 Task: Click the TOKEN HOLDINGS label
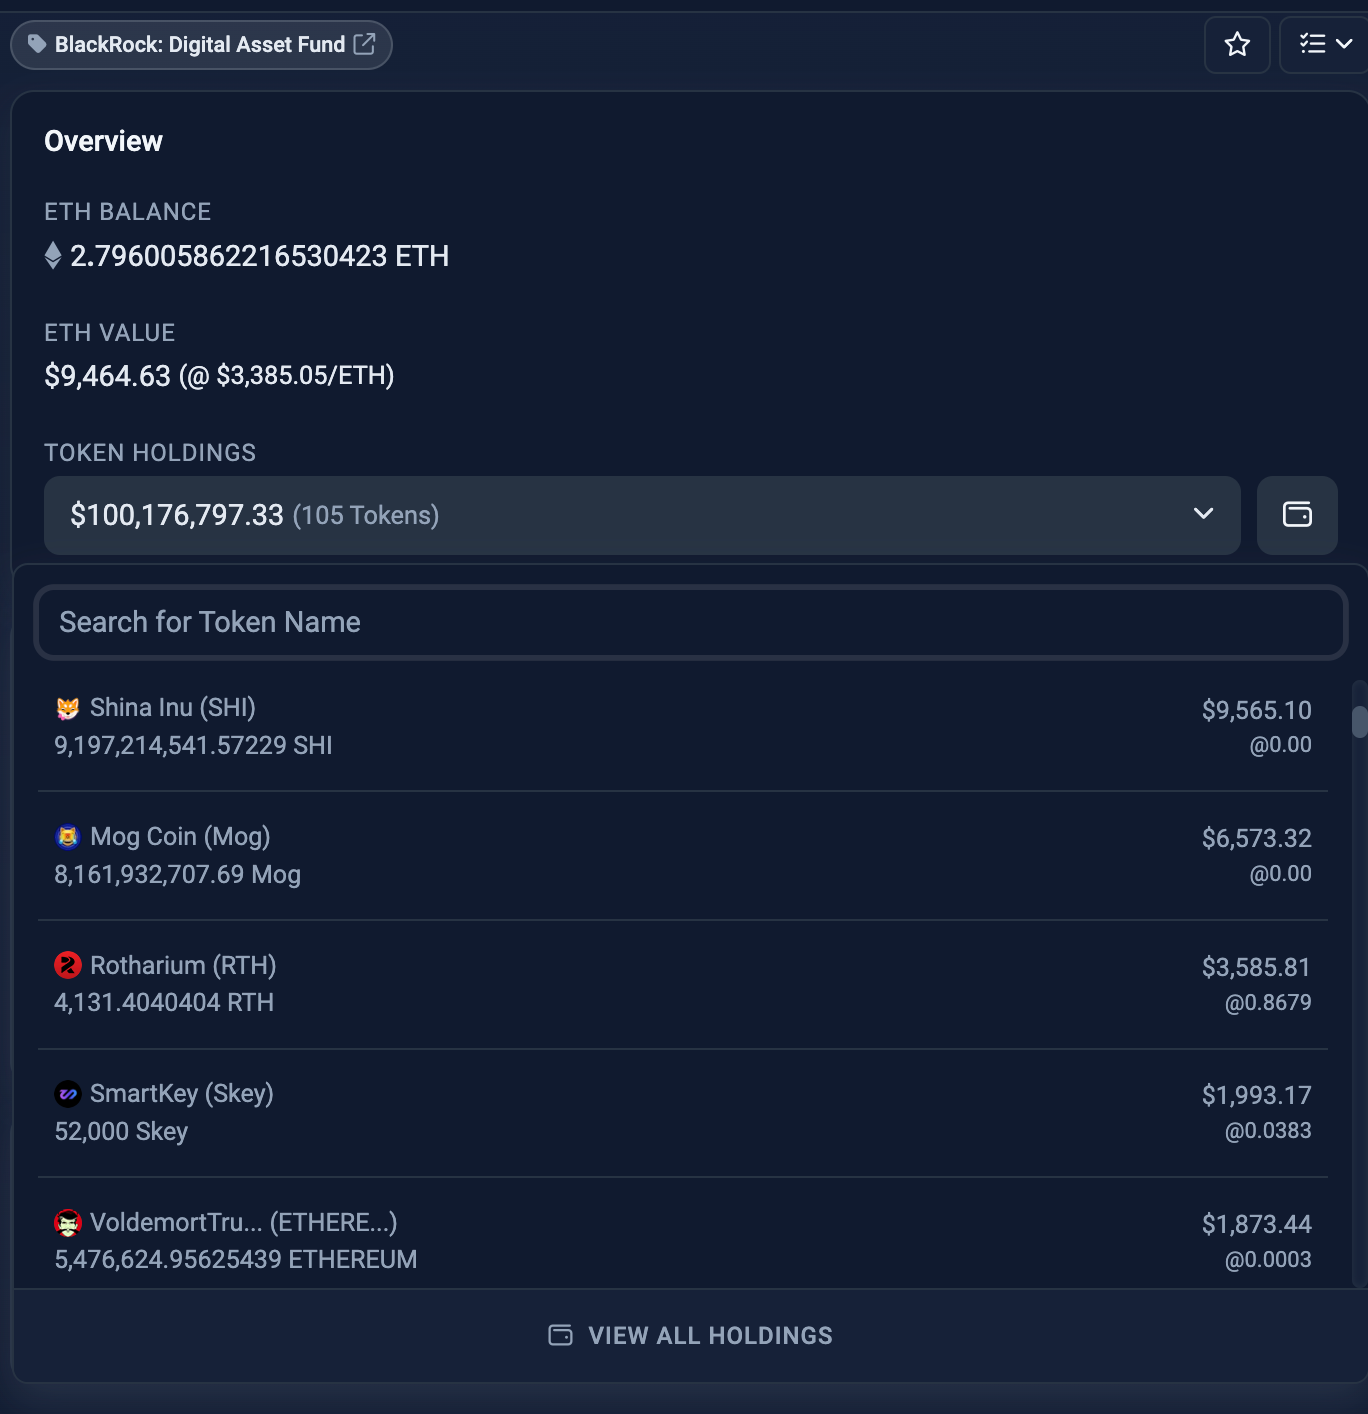[150, 453]
